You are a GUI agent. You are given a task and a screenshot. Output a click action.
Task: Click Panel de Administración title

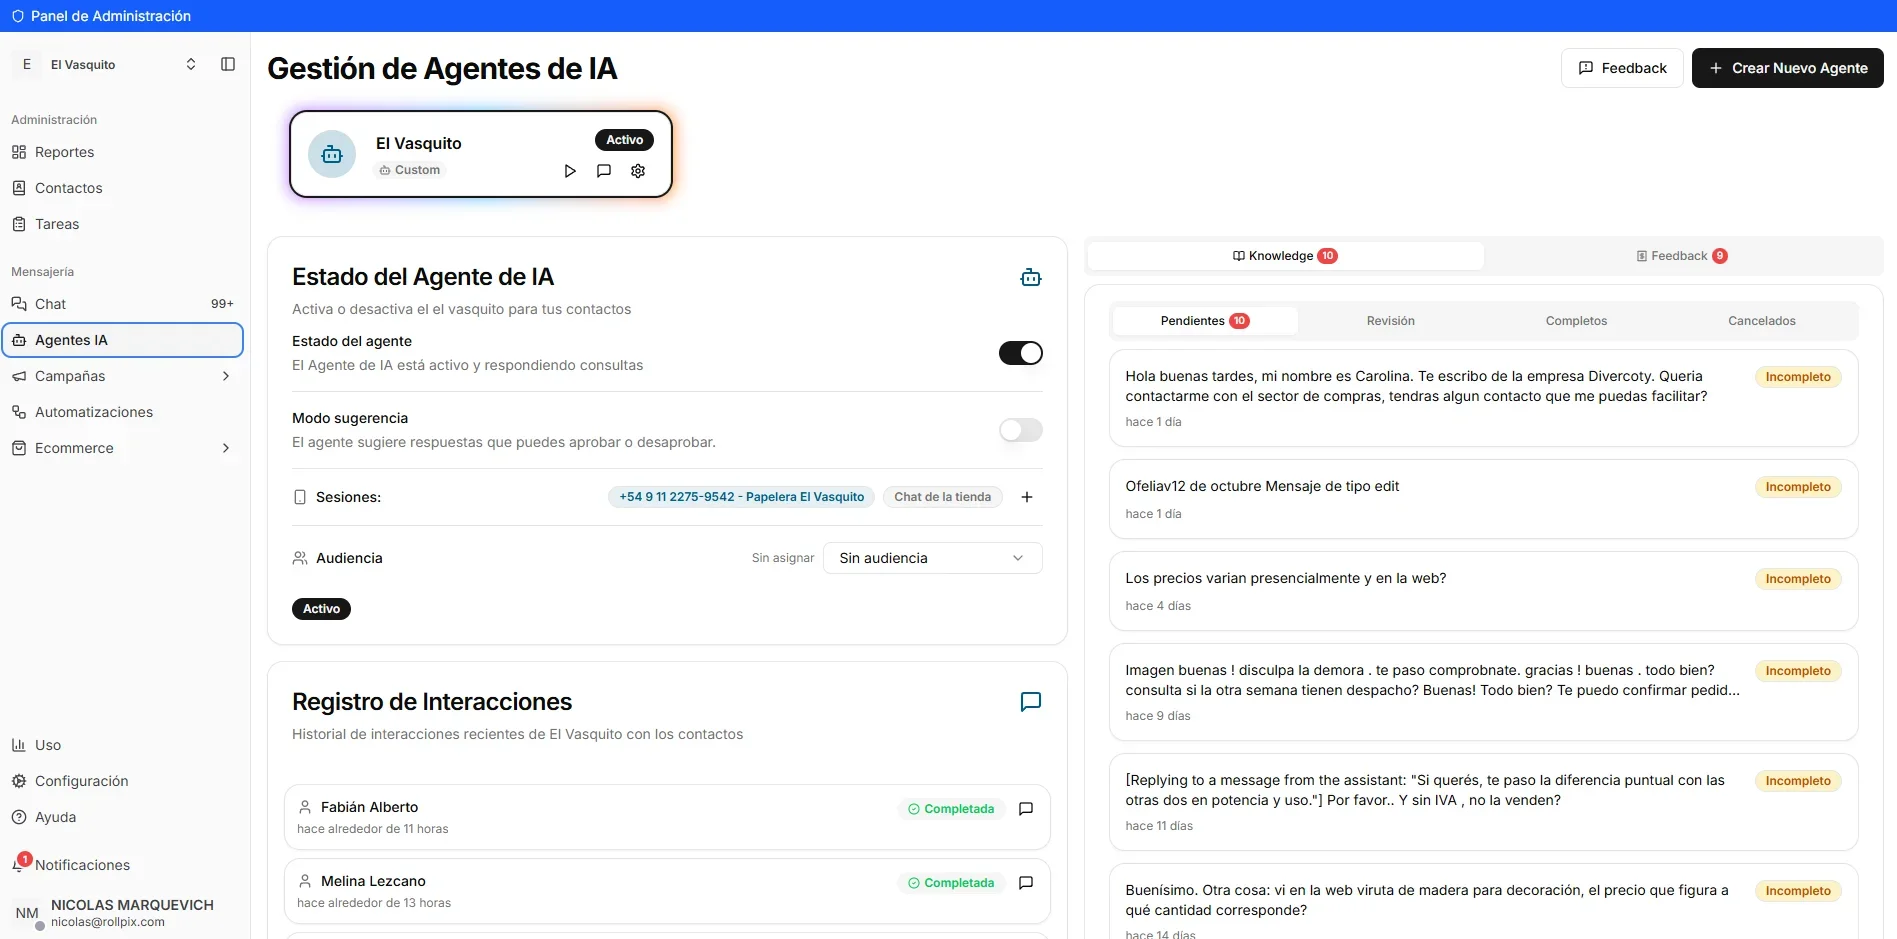[x=110, y=16]
